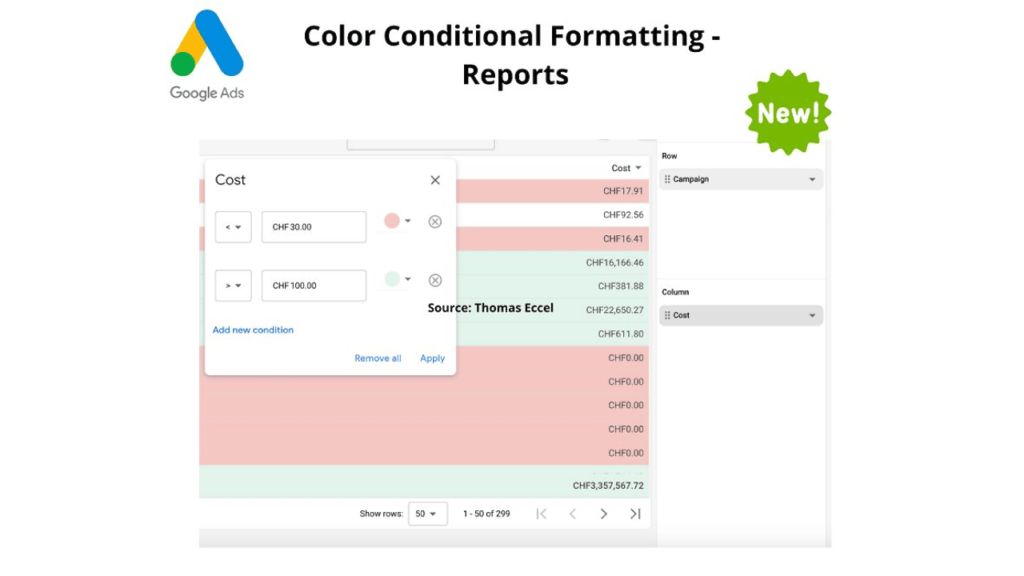1024x576 pixels.
Task: Select the CHF17.91 cost cell
Action: (623, 191)
